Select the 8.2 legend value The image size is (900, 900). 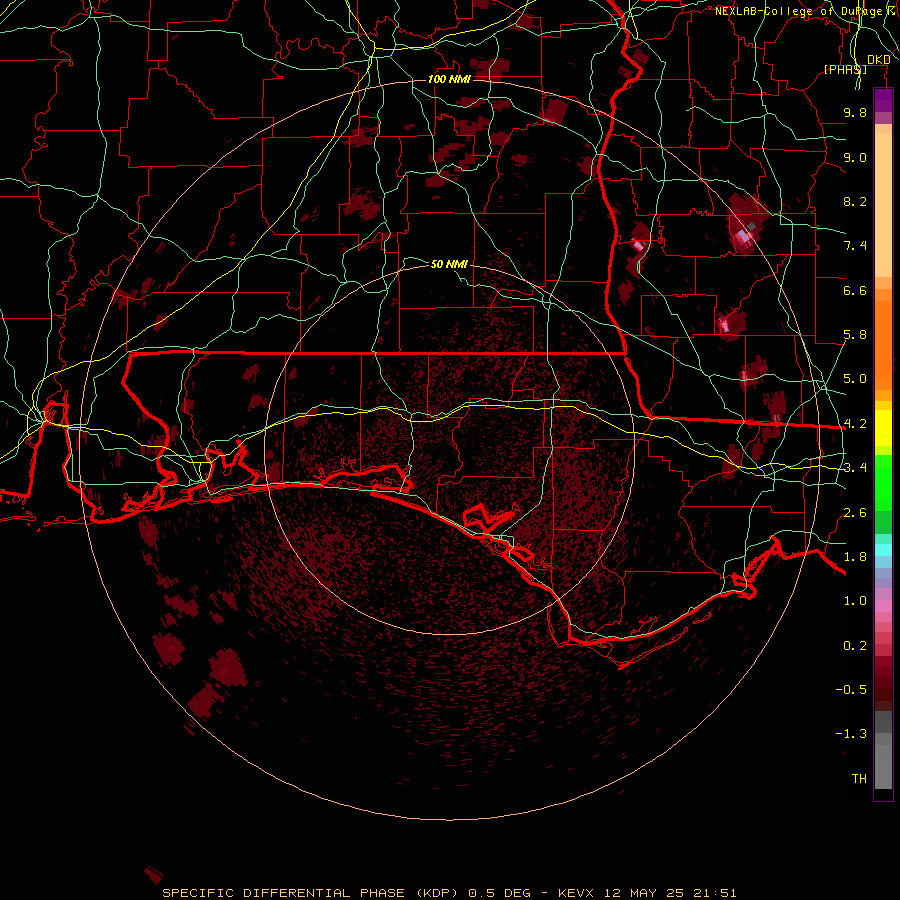855,201
